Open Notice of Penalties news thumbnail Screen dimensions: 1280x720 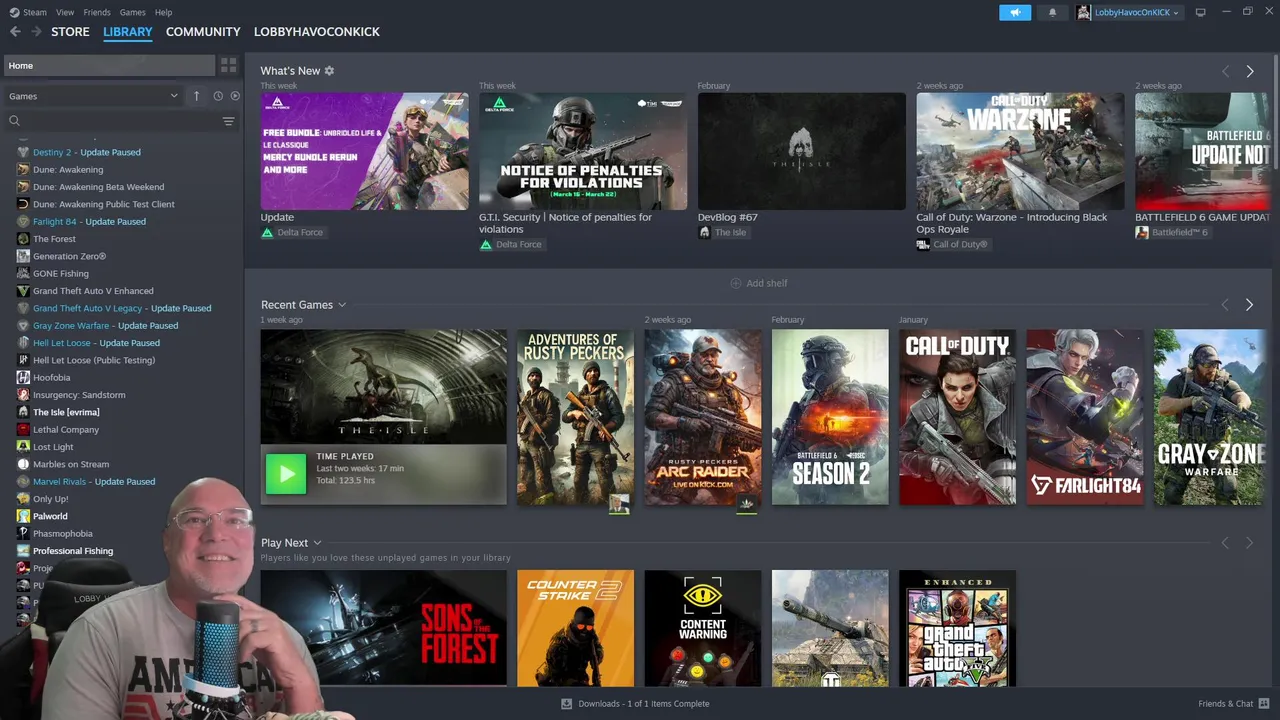[583, 151]
